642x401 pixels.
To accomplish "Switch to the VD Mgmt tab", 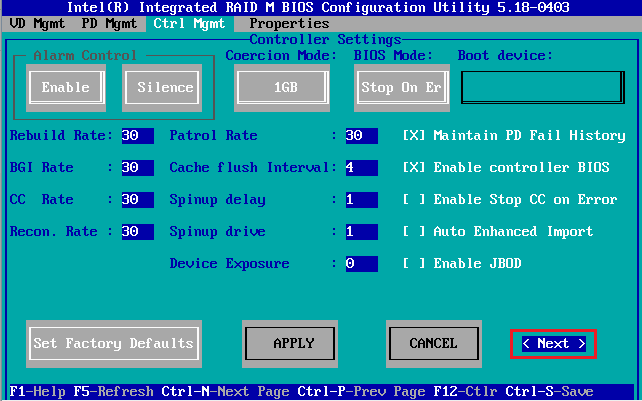I will 37,24.
